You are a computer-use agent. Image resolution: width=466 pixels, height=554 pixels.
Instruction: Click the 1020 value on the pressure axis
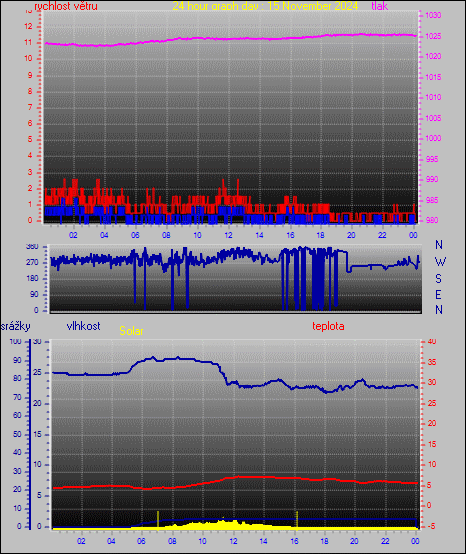[x=433, y=57]
